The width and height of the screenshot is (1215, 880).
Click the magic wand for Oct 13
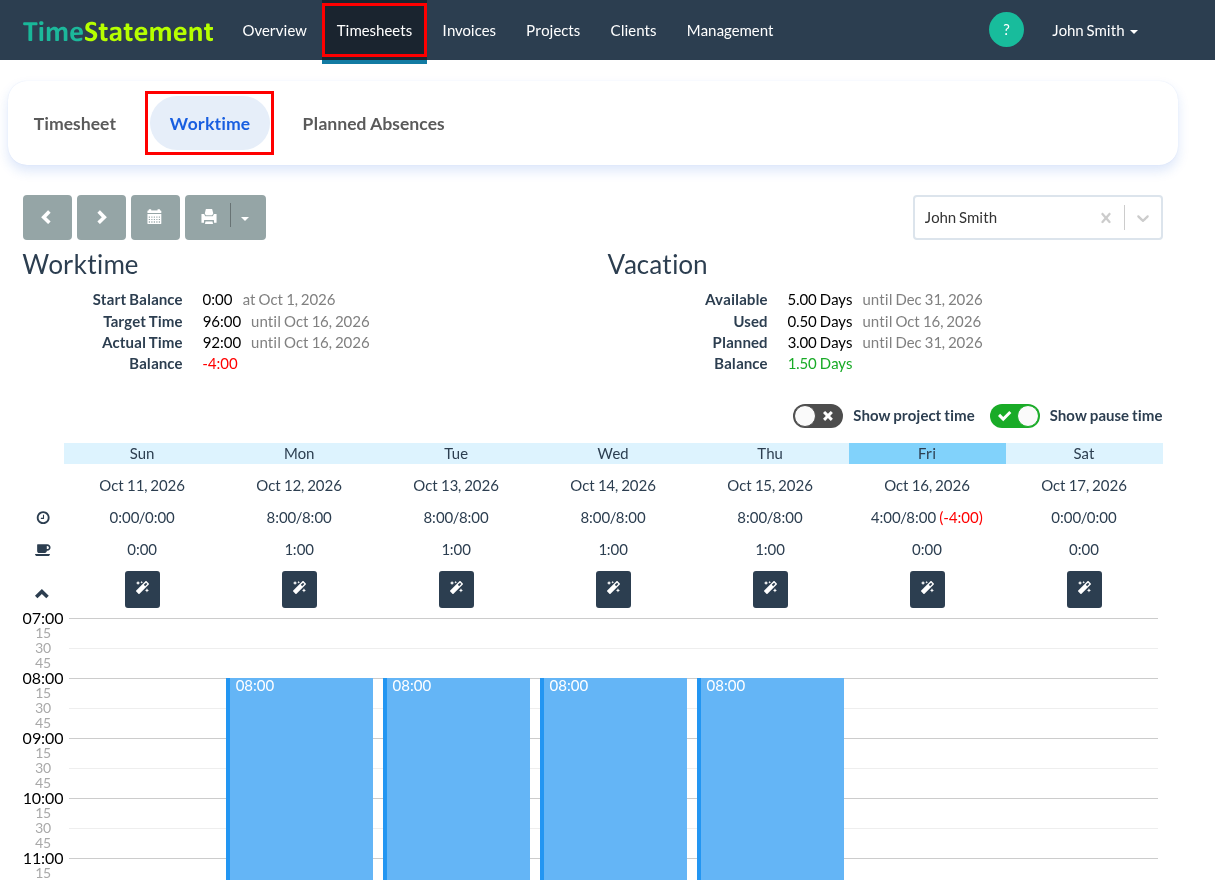pos(456,589)
